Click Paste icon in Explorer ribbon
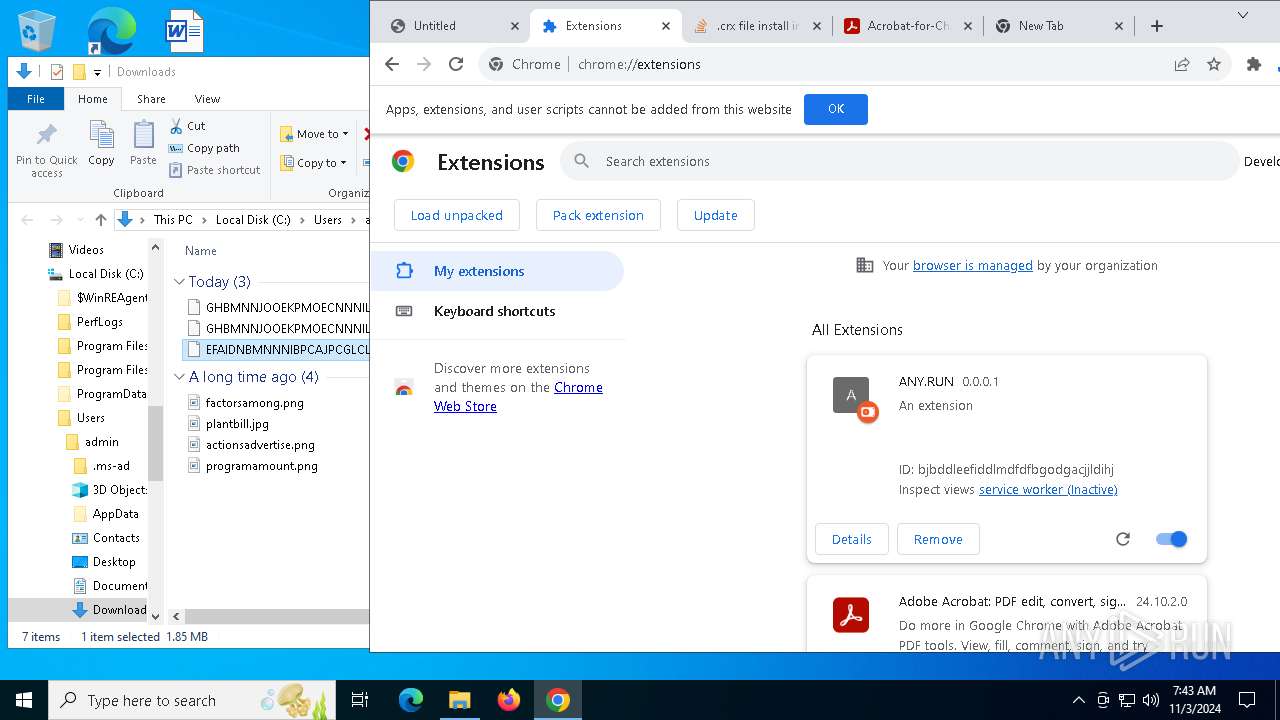The width and height of the screenshot is (1280, 720). pos(143,143)
